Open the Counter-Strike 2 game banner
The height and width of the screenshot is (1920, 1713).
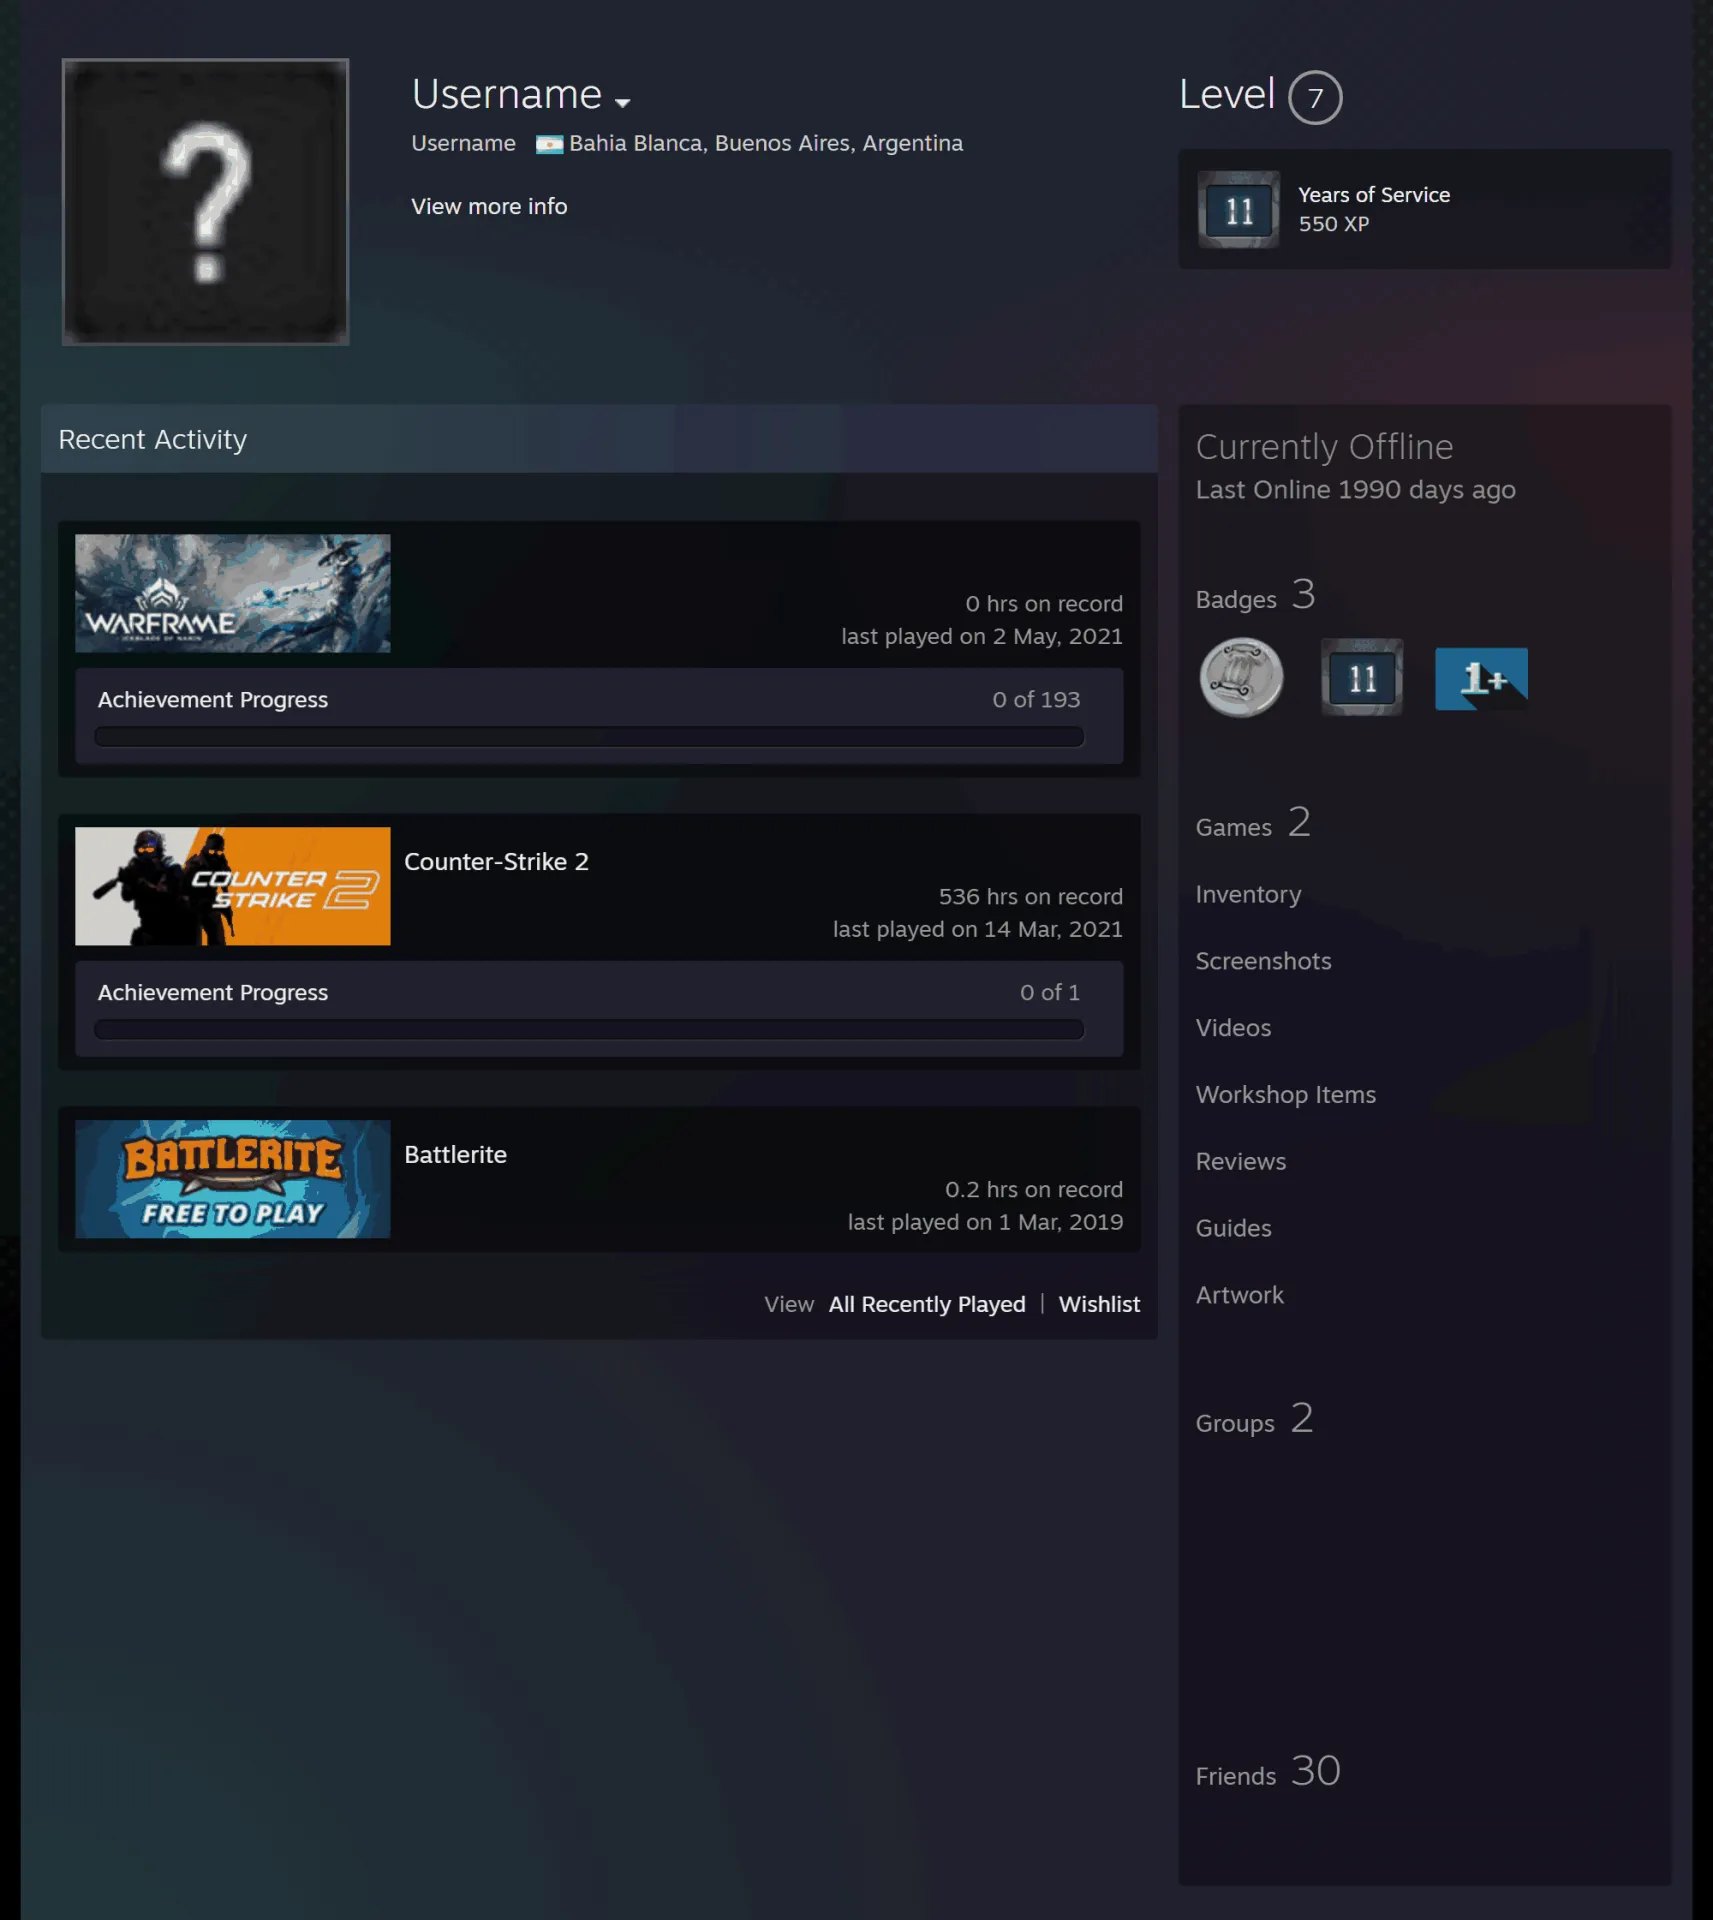pyautogui.click(x=233, y=886)
